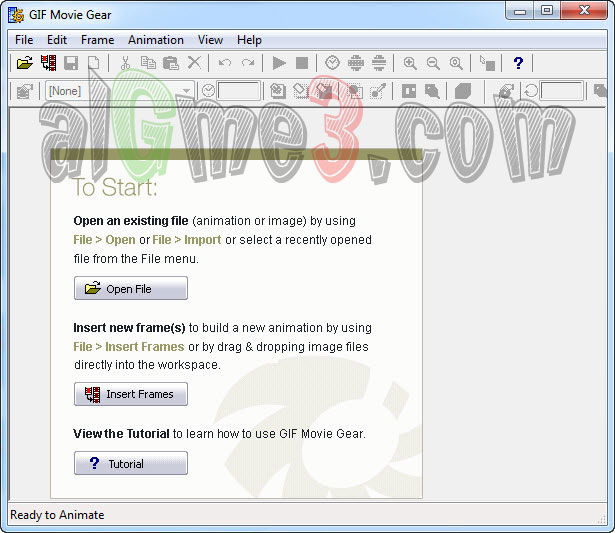
Task: Click the Open File button
Action: point(131,288)
